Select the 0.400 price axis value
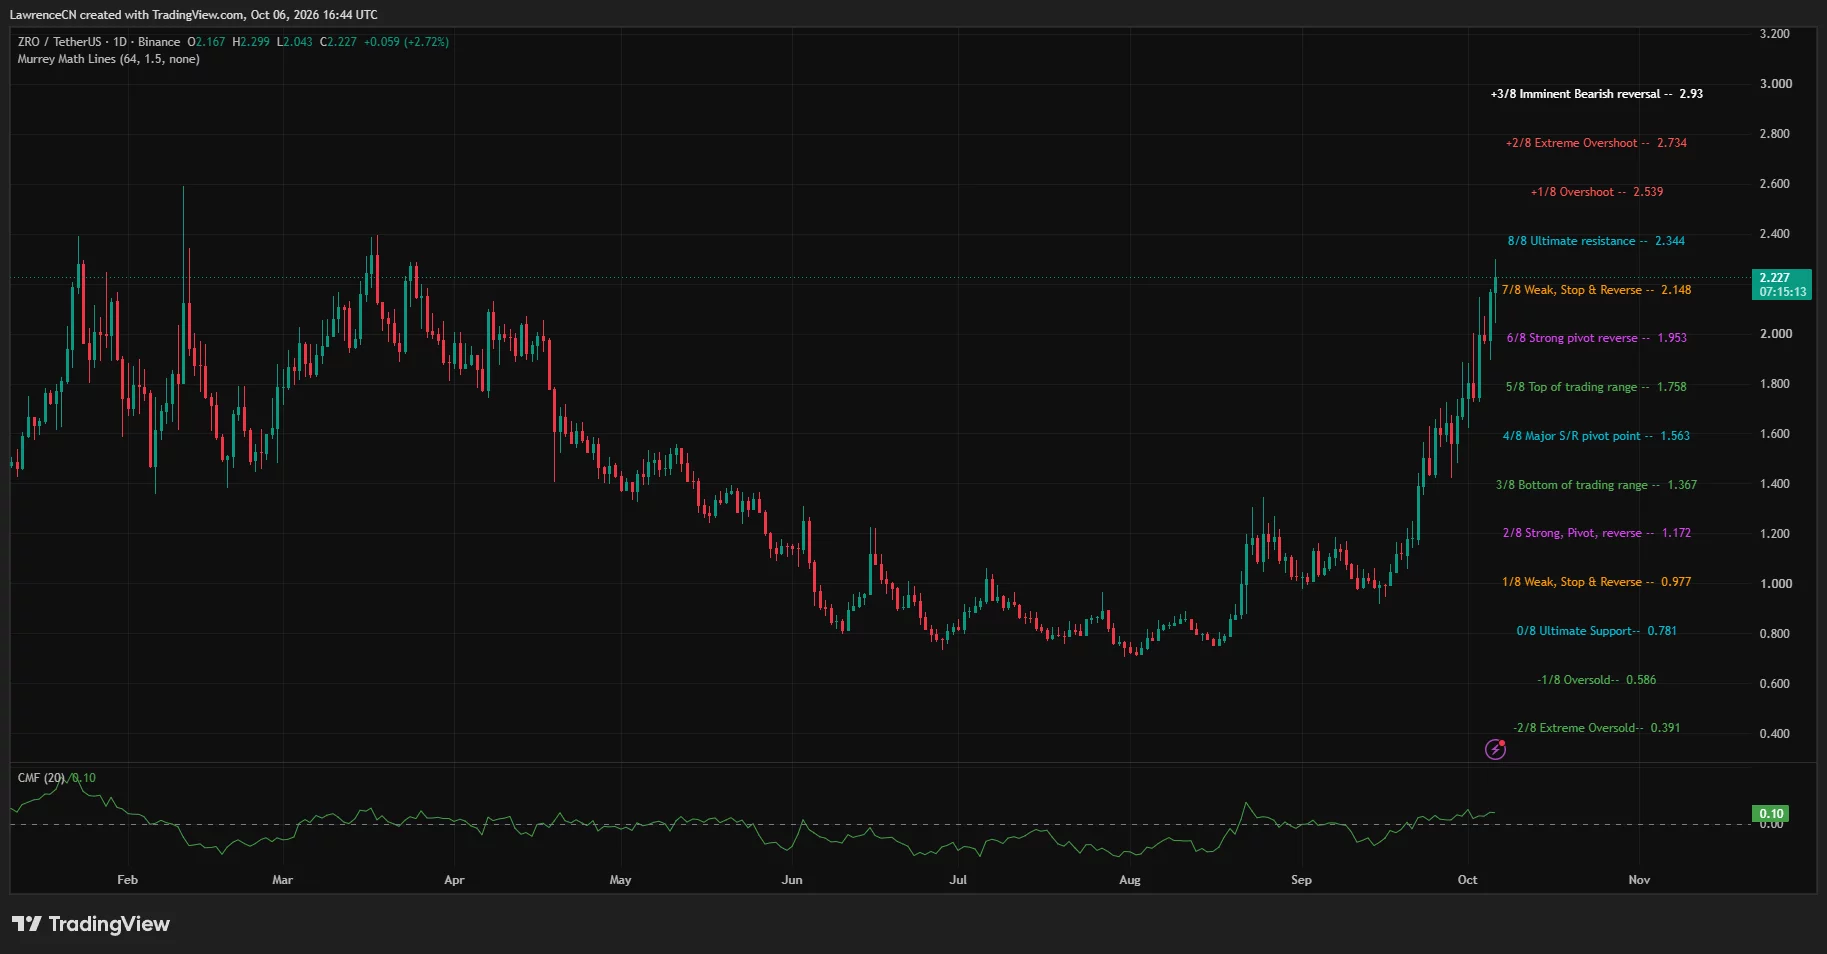 click(1775, 734)
